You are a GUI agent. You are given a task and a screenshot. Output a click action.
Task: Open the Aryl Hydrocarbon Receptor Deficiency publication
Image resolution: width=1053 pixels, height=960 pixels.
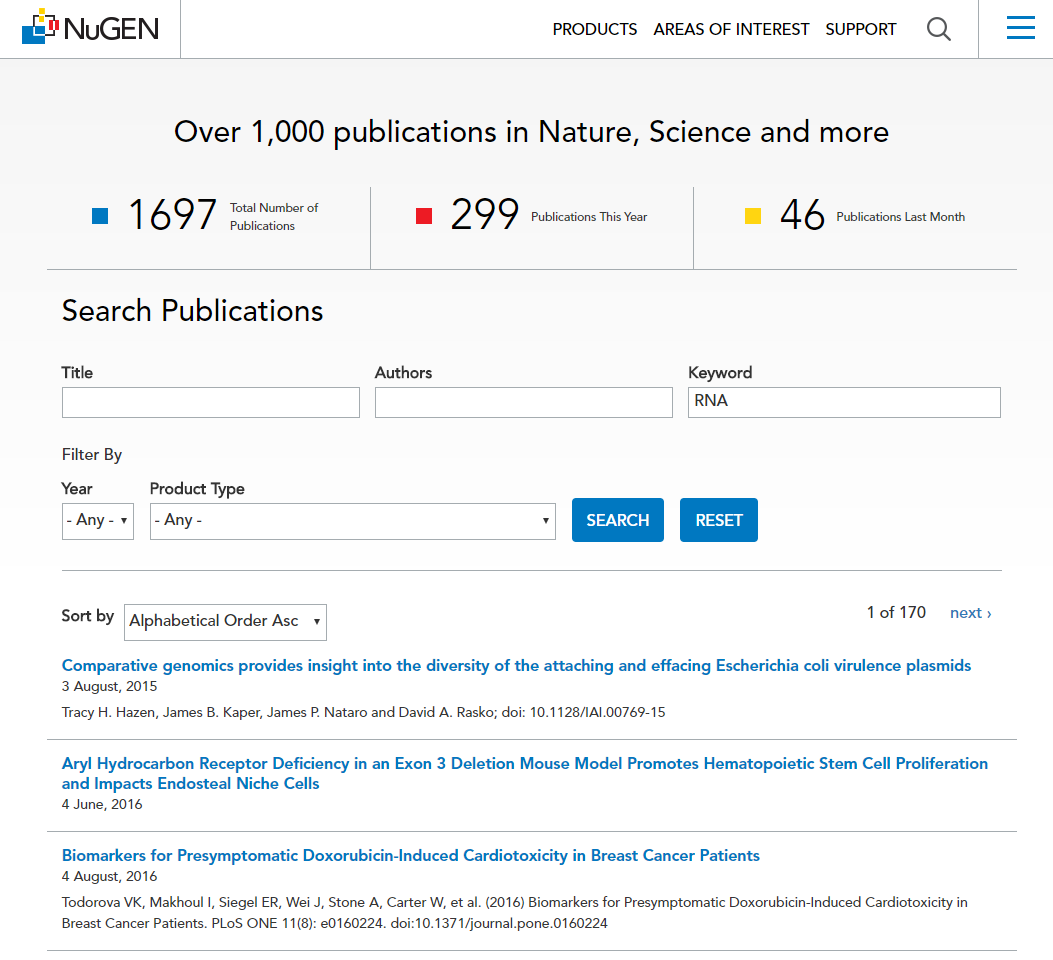[x=525, y=773]
